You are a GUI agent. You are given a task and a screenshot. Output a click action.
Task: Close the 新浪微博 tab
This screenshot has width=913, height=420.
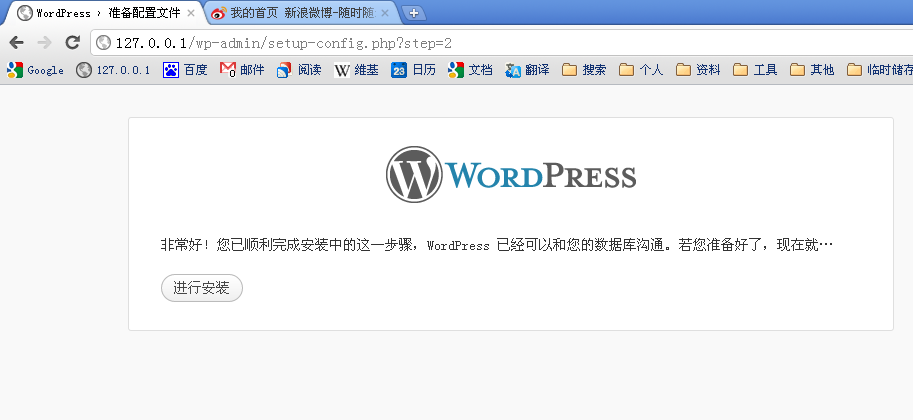pyautogui.click(x=384, y=13)
